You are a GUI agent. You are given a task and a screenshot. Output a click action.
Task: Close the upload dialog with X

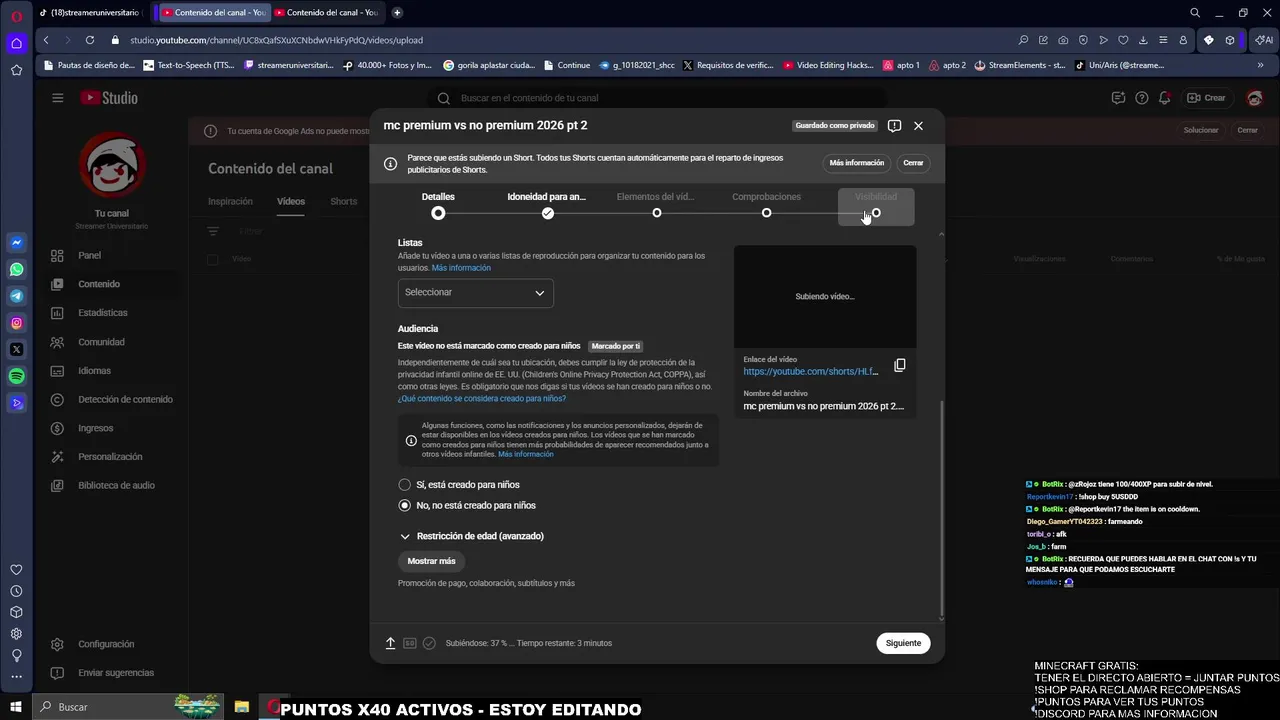point(918,126)
